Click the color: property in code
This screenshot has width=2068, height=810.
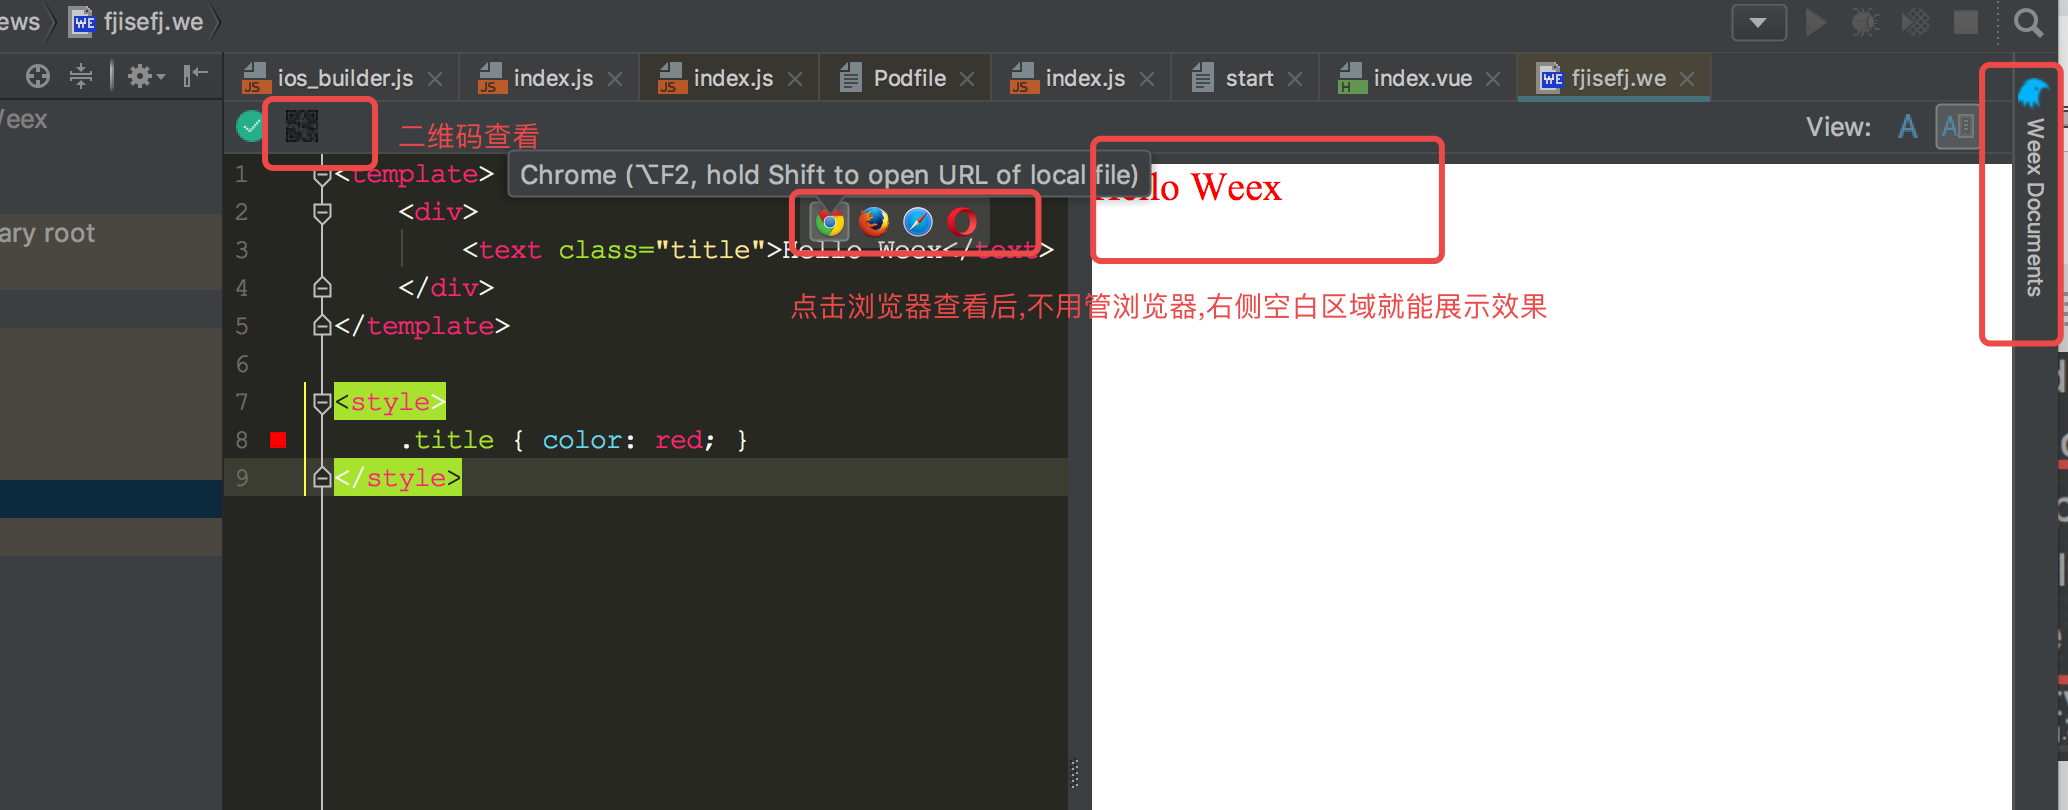click(x=589, y=440)
